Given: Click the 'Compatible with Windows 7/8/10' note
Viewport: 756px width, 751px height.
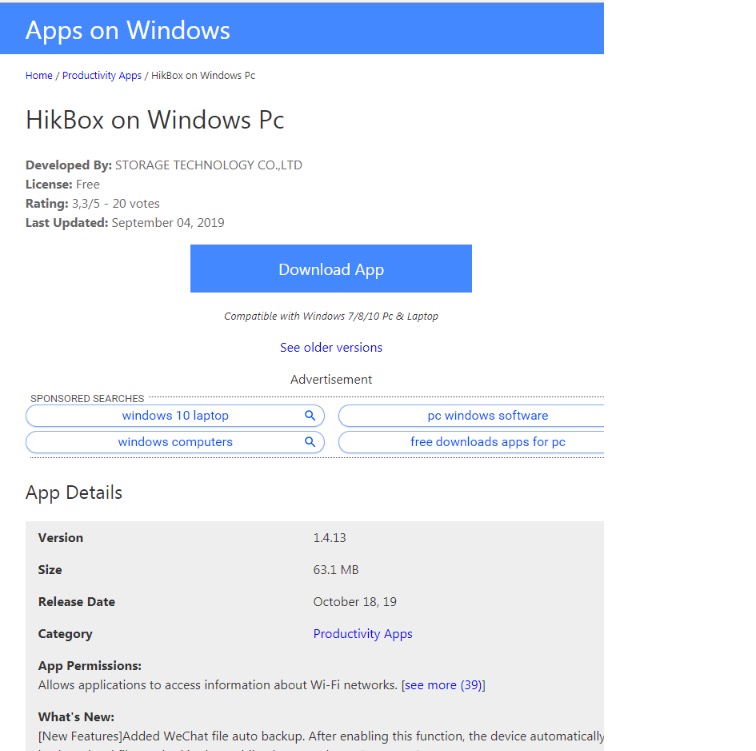Looking at the screenshot, I should point(331,317).
